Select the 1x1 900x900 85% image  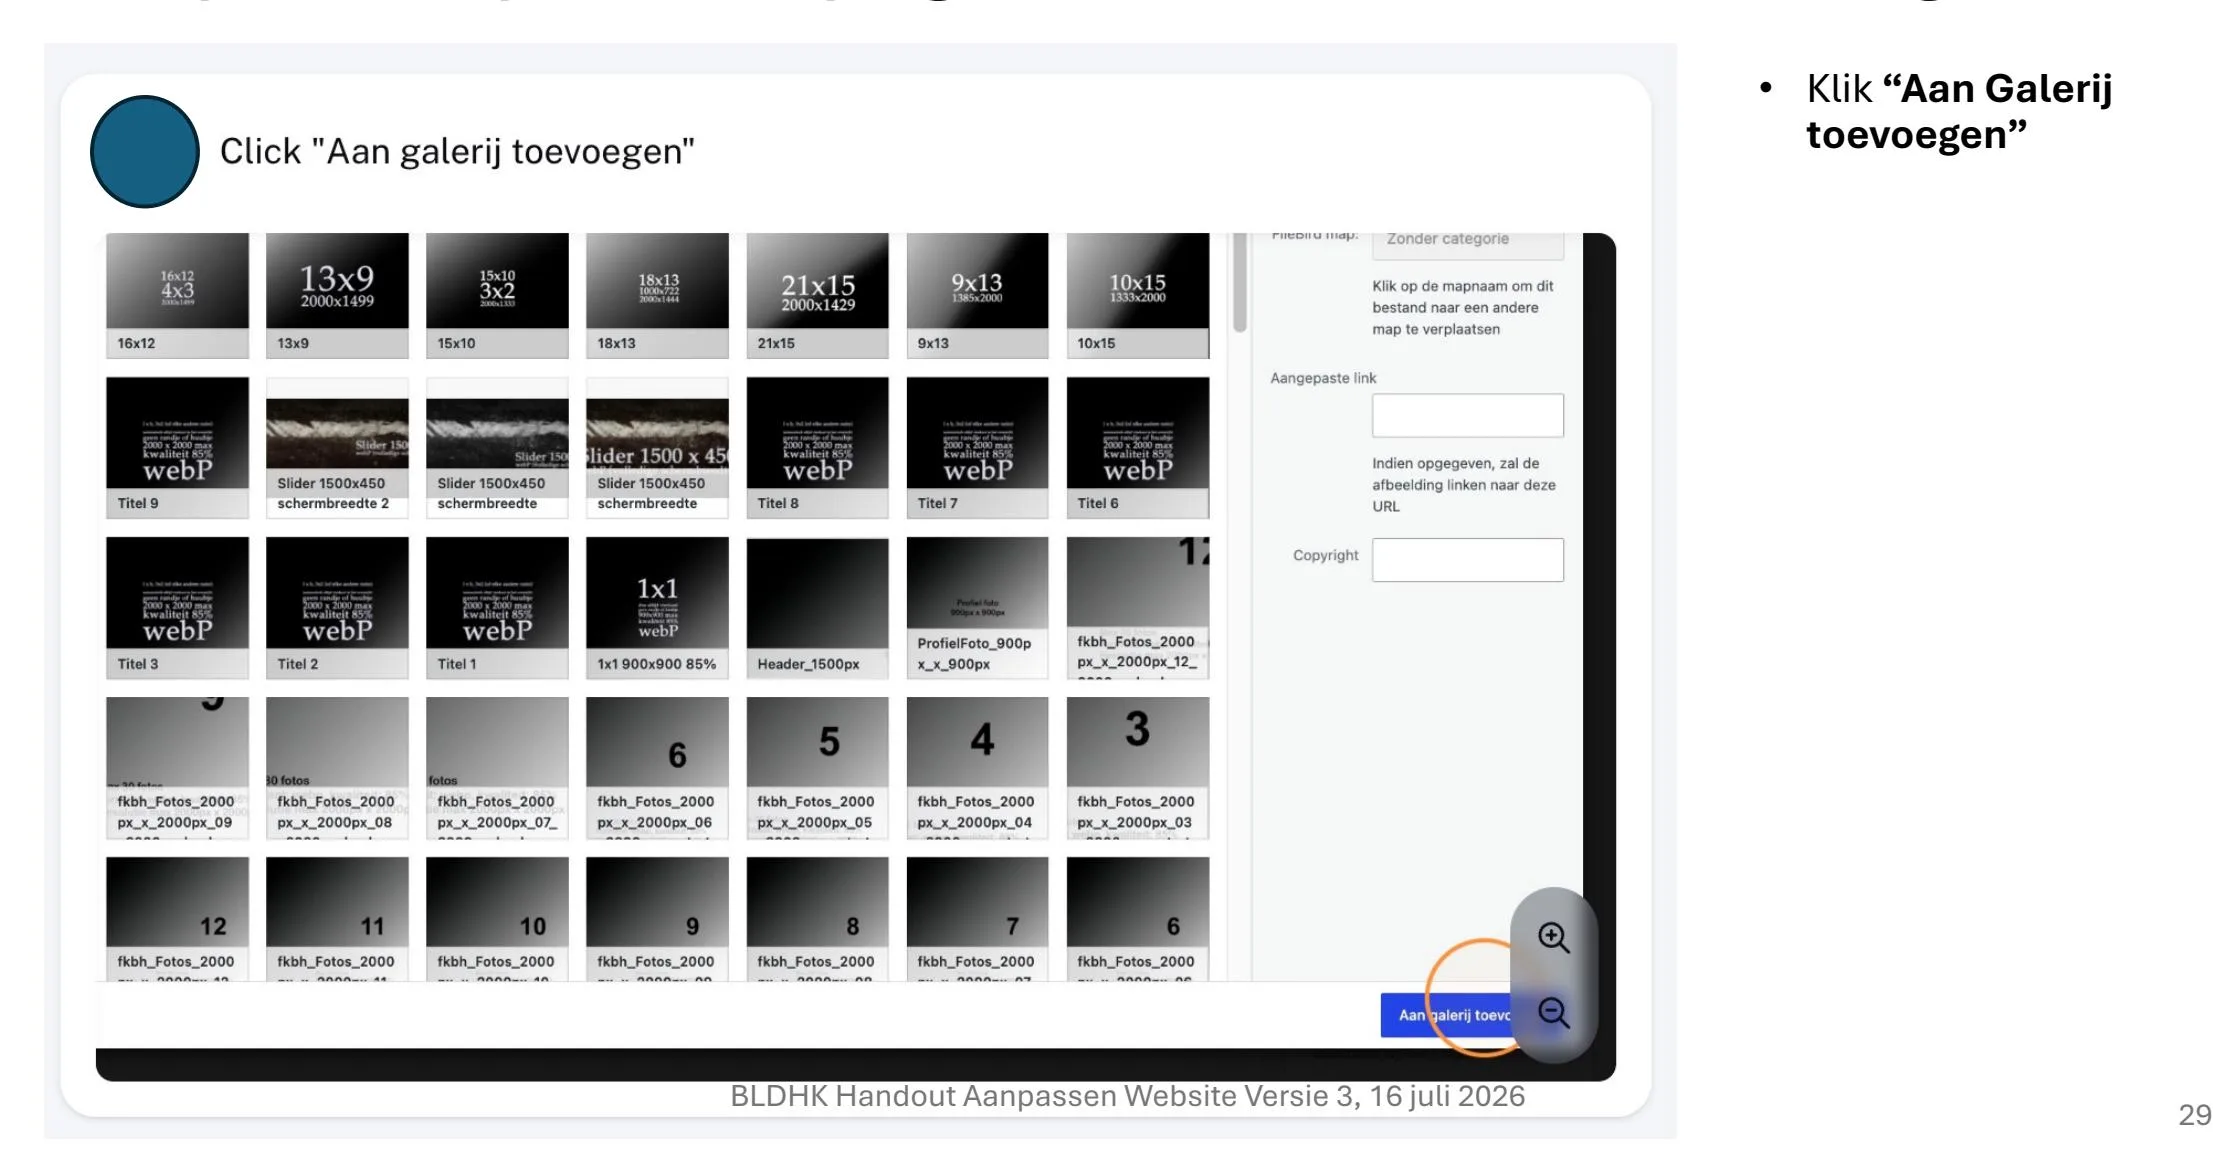(657, 607)
